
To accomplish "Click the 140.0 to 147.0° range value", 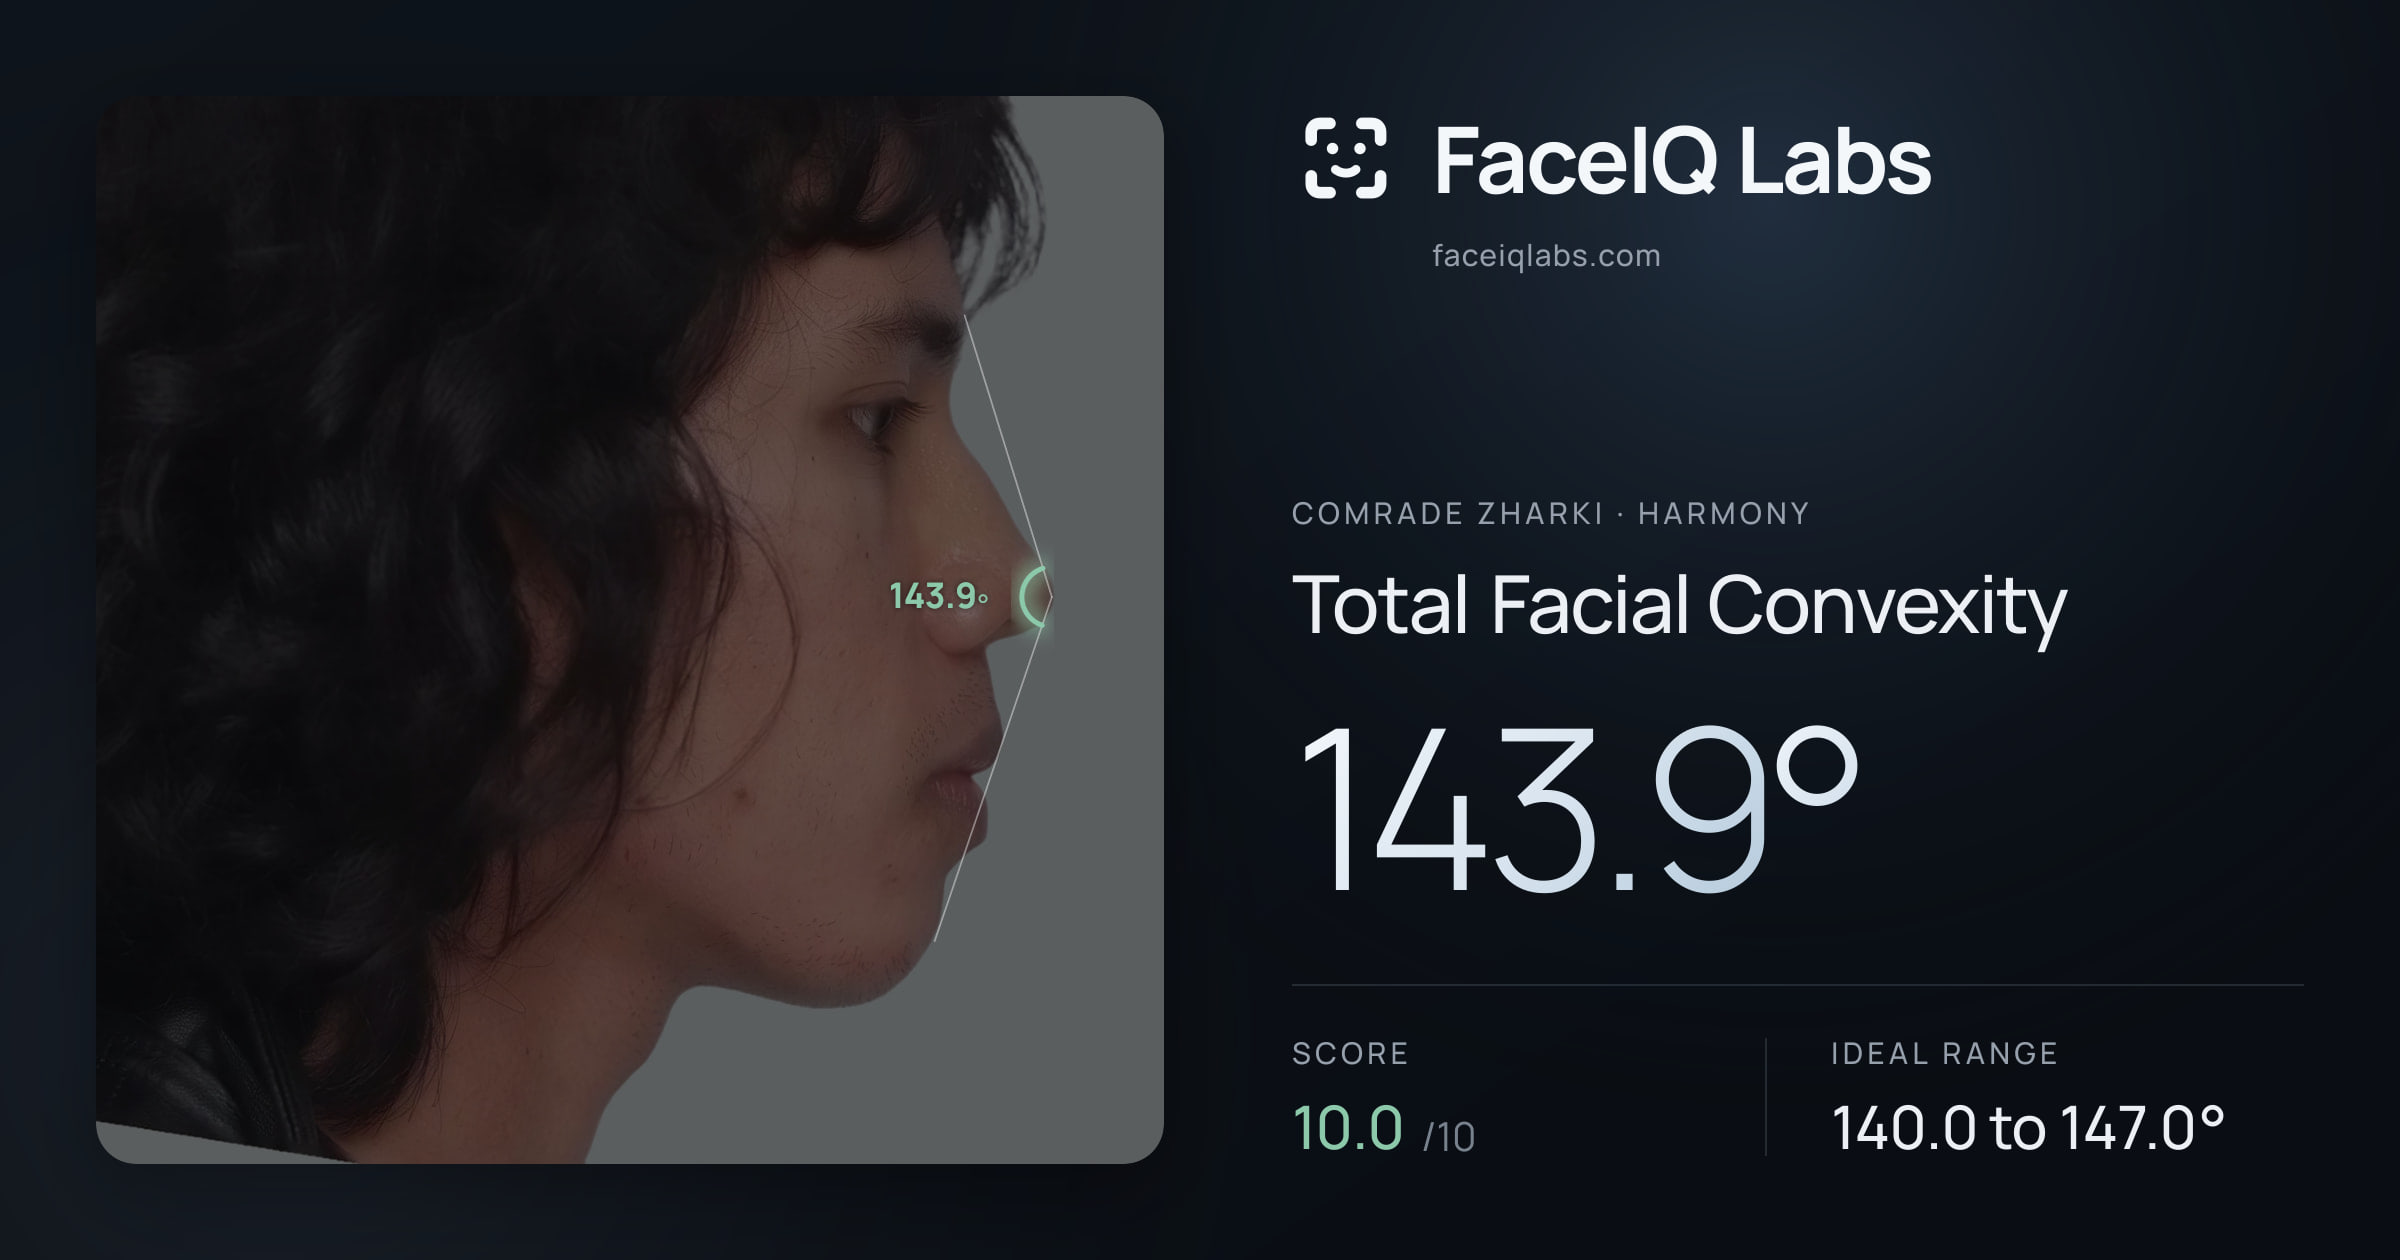I will point(2028,1128).
